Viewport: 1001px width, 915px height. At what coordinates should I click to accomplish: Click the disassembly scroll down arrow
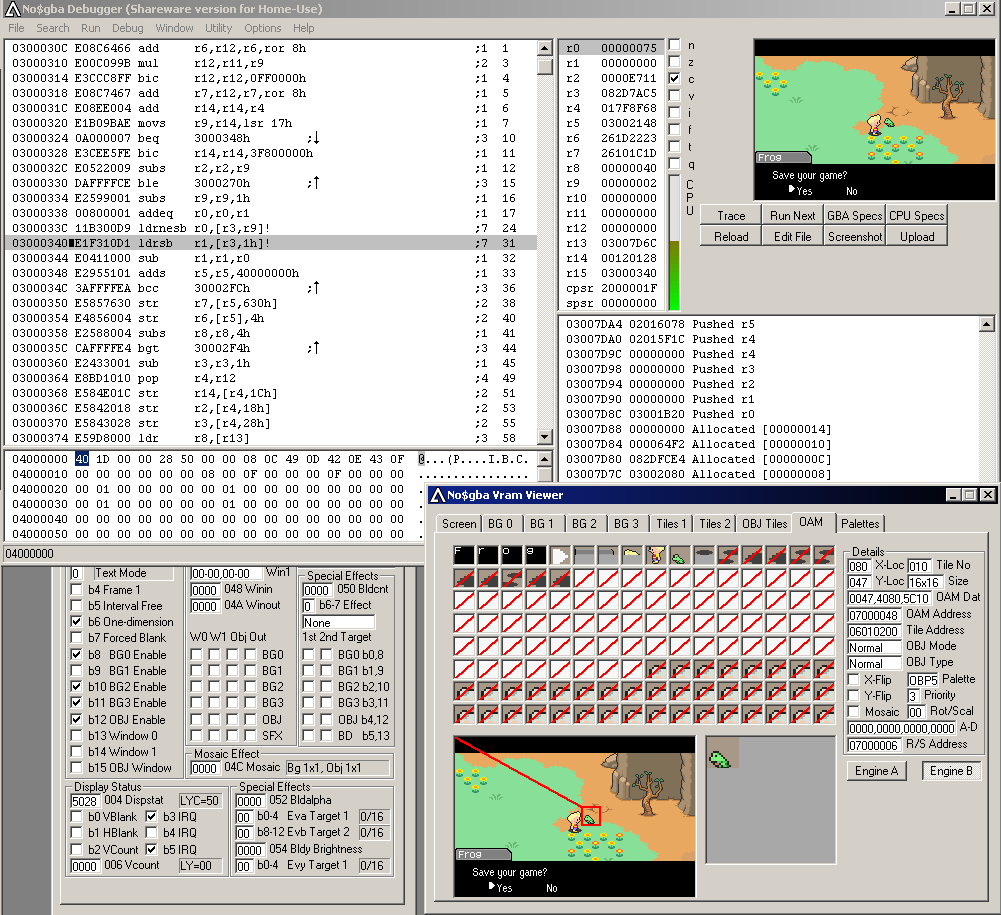tap(545, 437)
